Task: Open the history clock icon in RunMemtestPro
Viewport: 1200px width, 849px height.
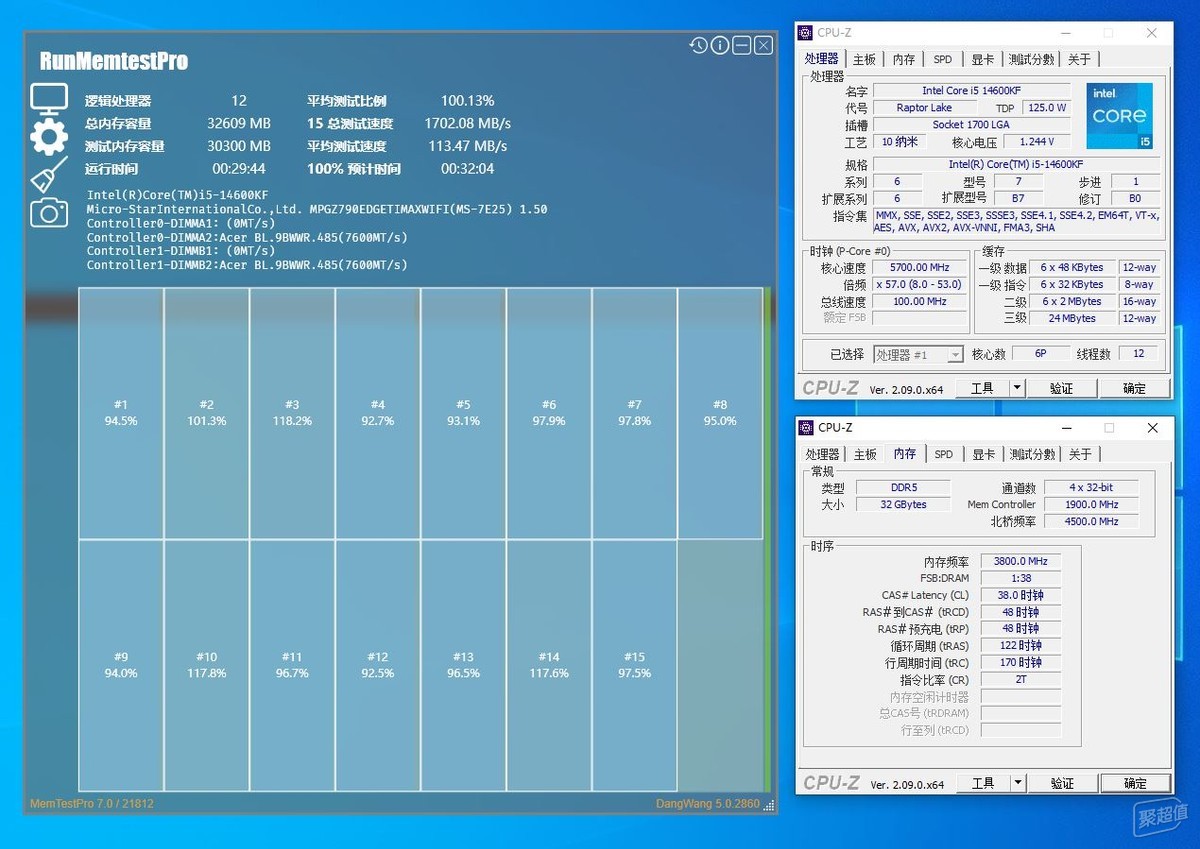Action: click(698, 45)
